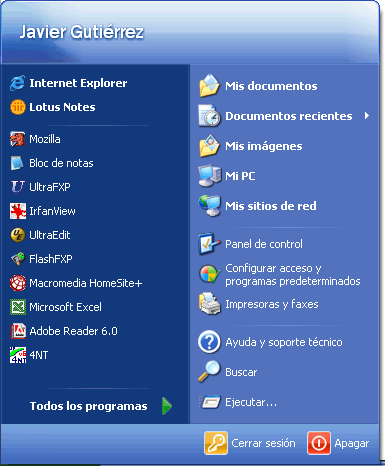Click the Impresoras y faxes printer icon

point(209,304)
